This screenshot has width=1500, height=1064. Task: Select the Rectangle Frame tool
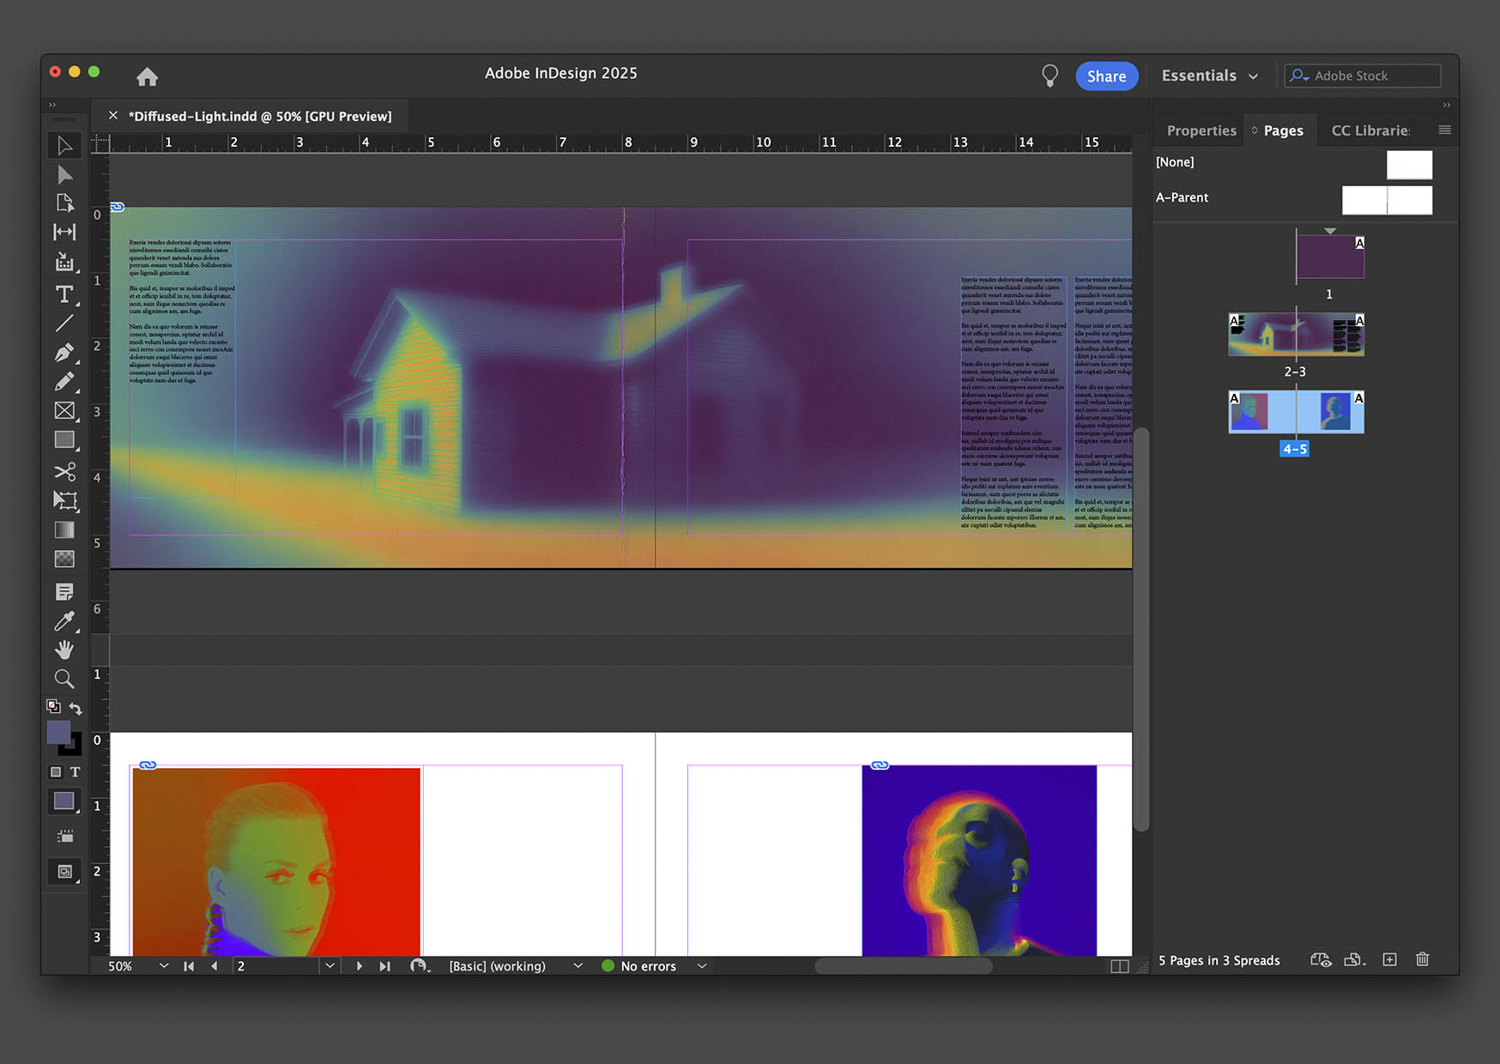[64, 411]
